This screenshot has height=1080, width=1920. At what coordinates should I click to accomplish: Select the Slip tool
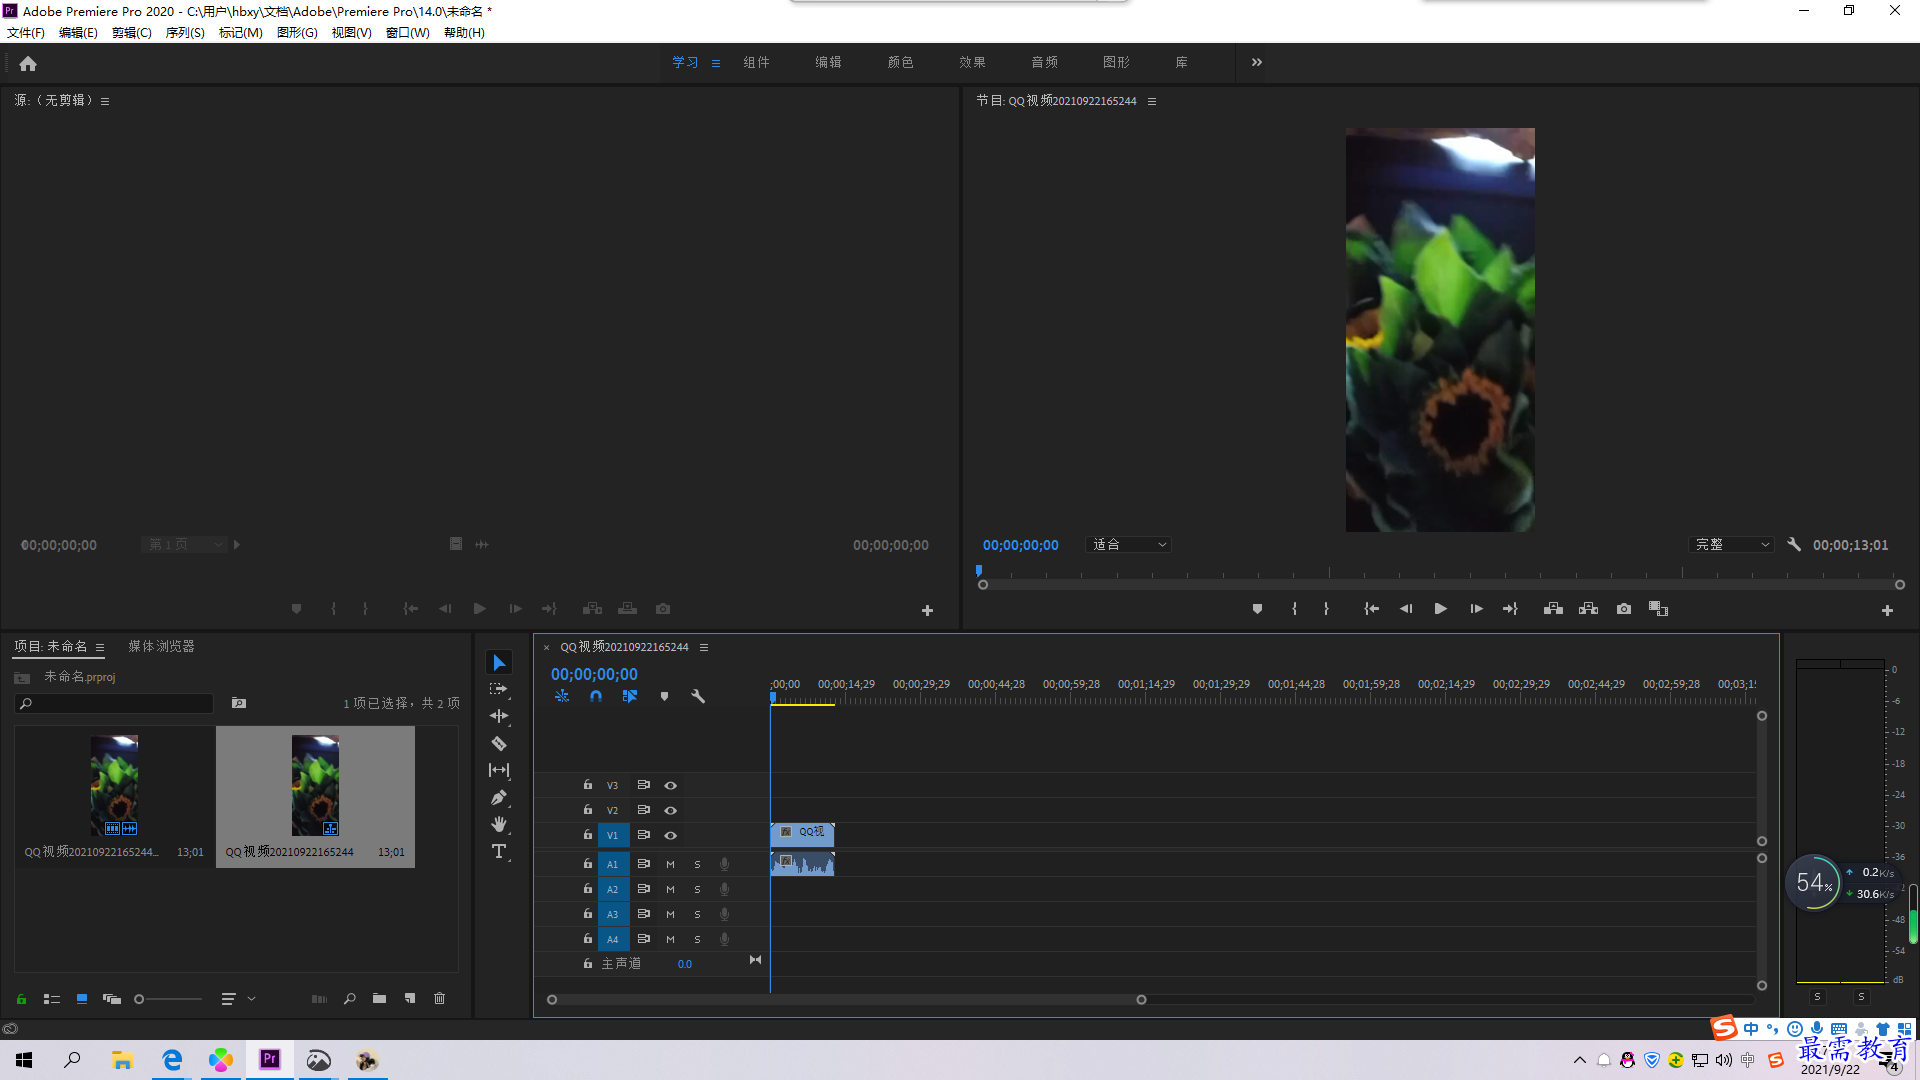pos(499,770)
